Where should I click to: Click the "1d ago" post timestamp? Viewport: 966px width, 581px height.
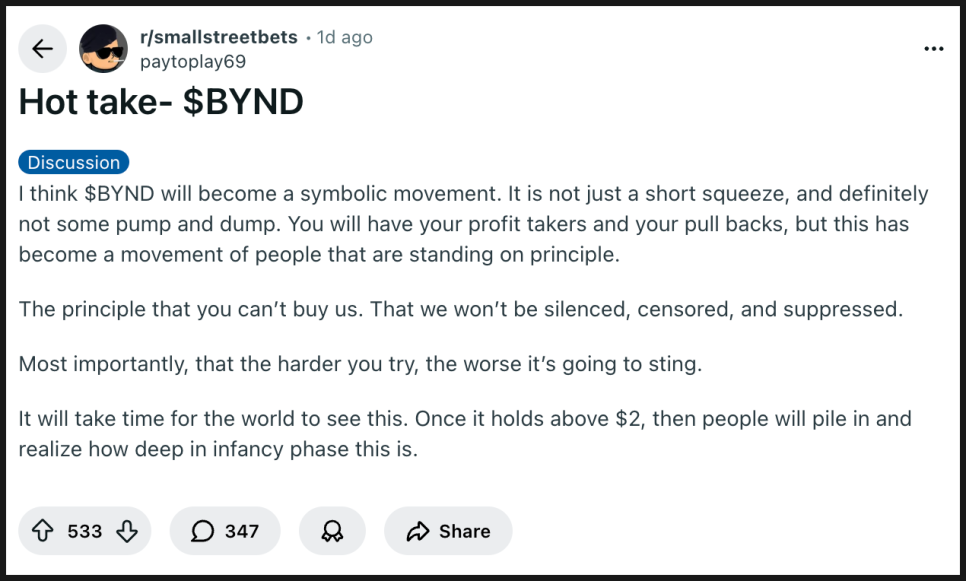click(x=345, y=37)
